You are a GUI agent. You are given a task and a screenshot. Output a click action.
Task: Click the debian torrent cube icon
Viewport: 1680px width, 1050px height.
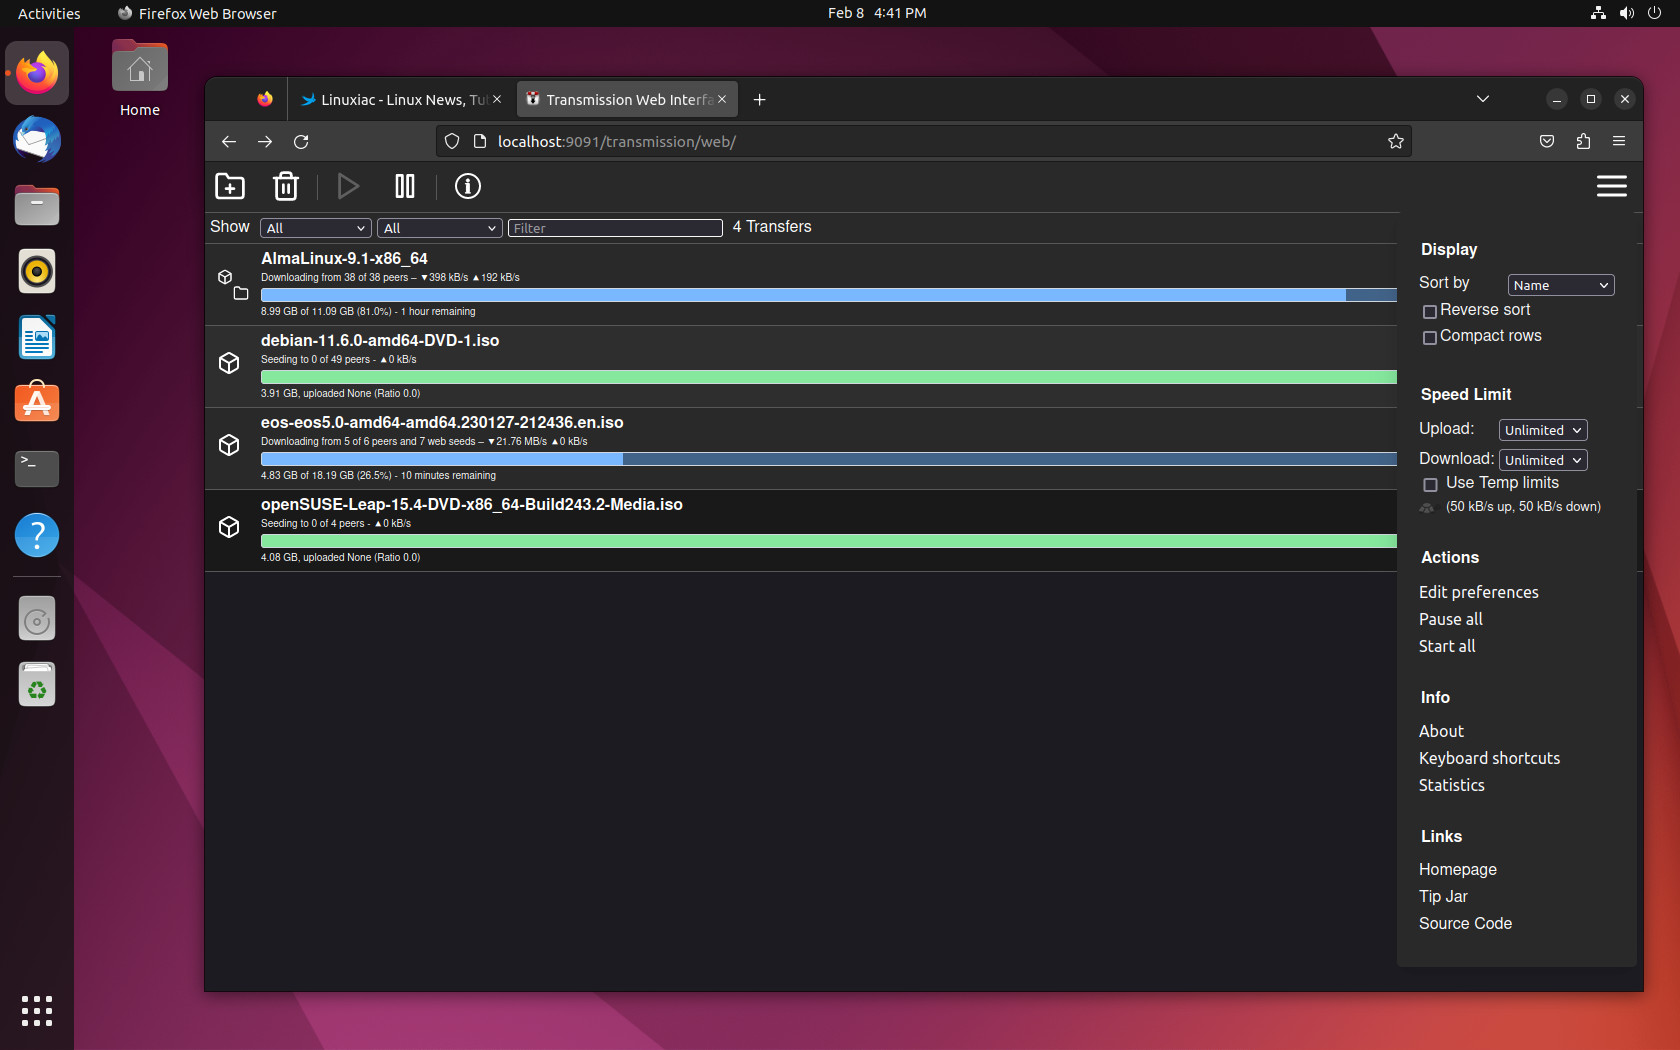(x=229, y=363)
